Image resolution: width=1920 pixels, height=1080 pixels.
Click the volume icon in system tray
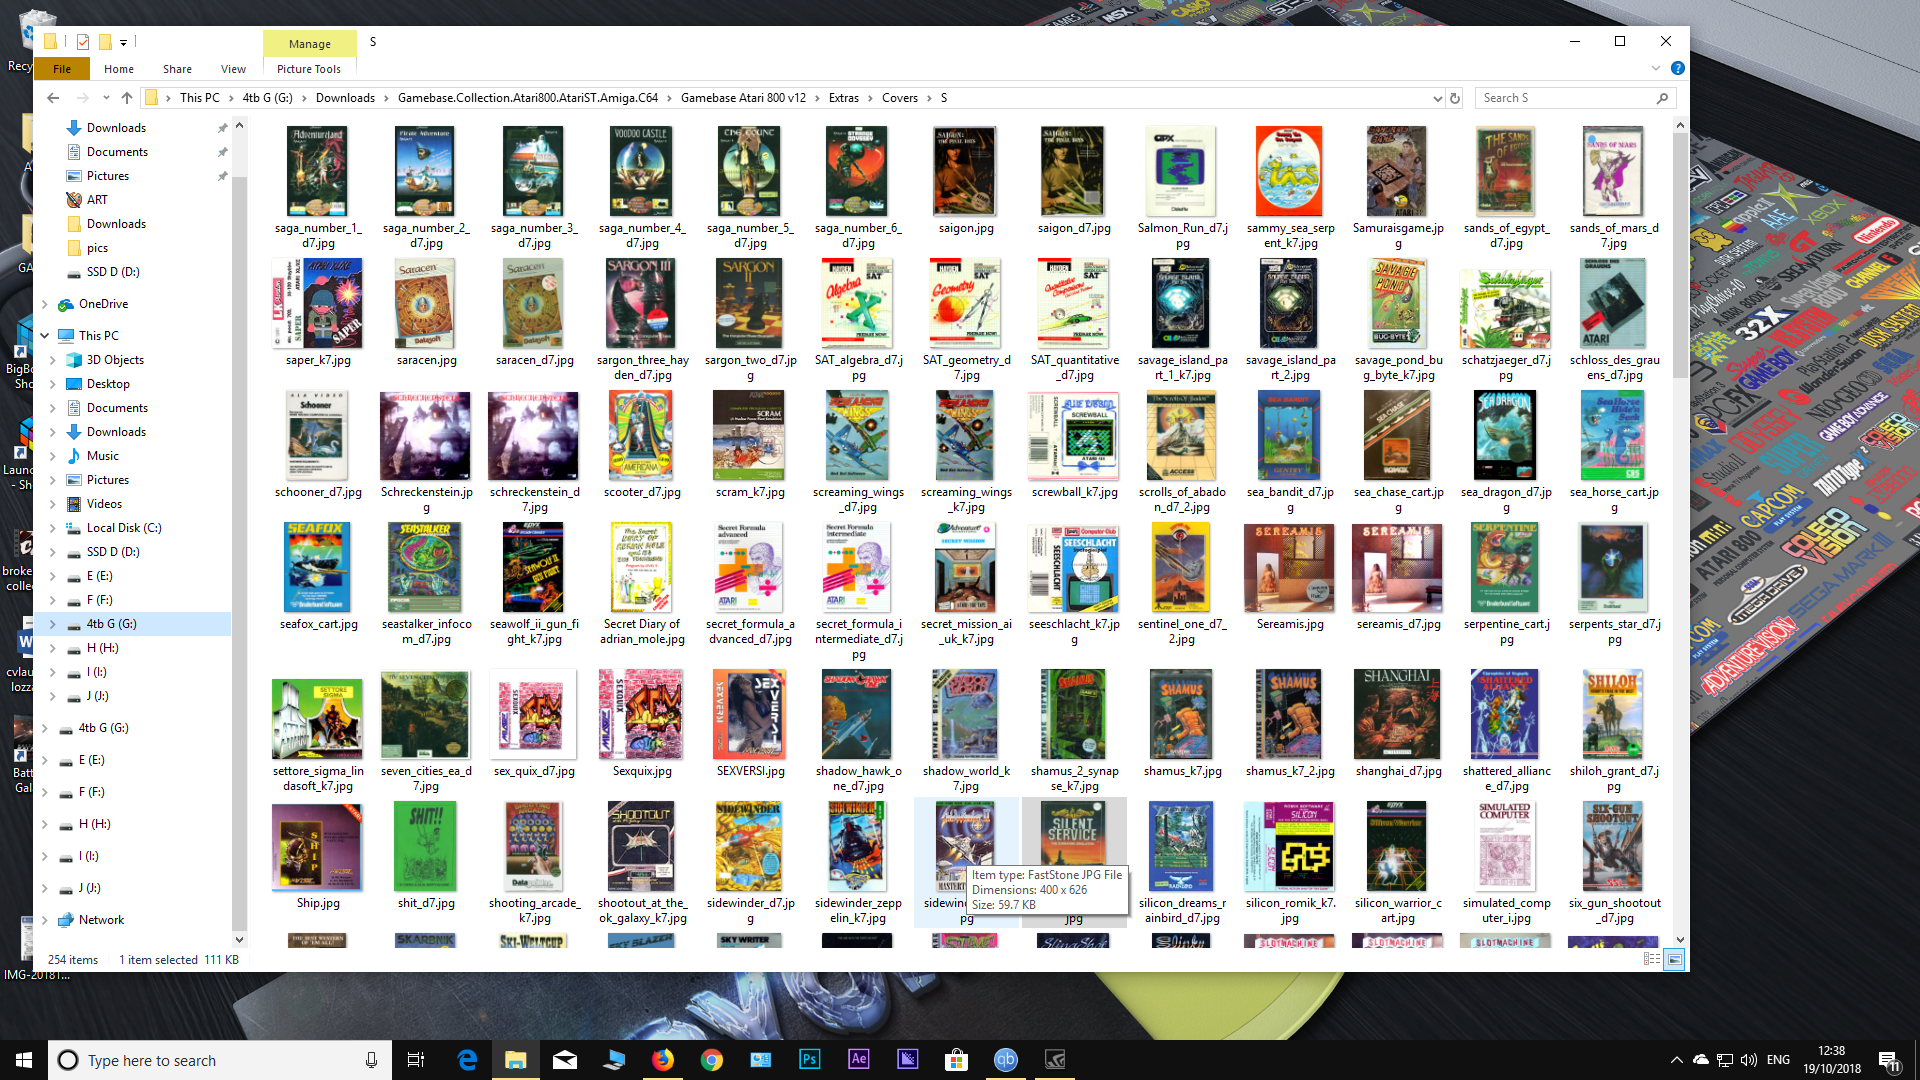pyautogui.click(x=1748, y=1060)
